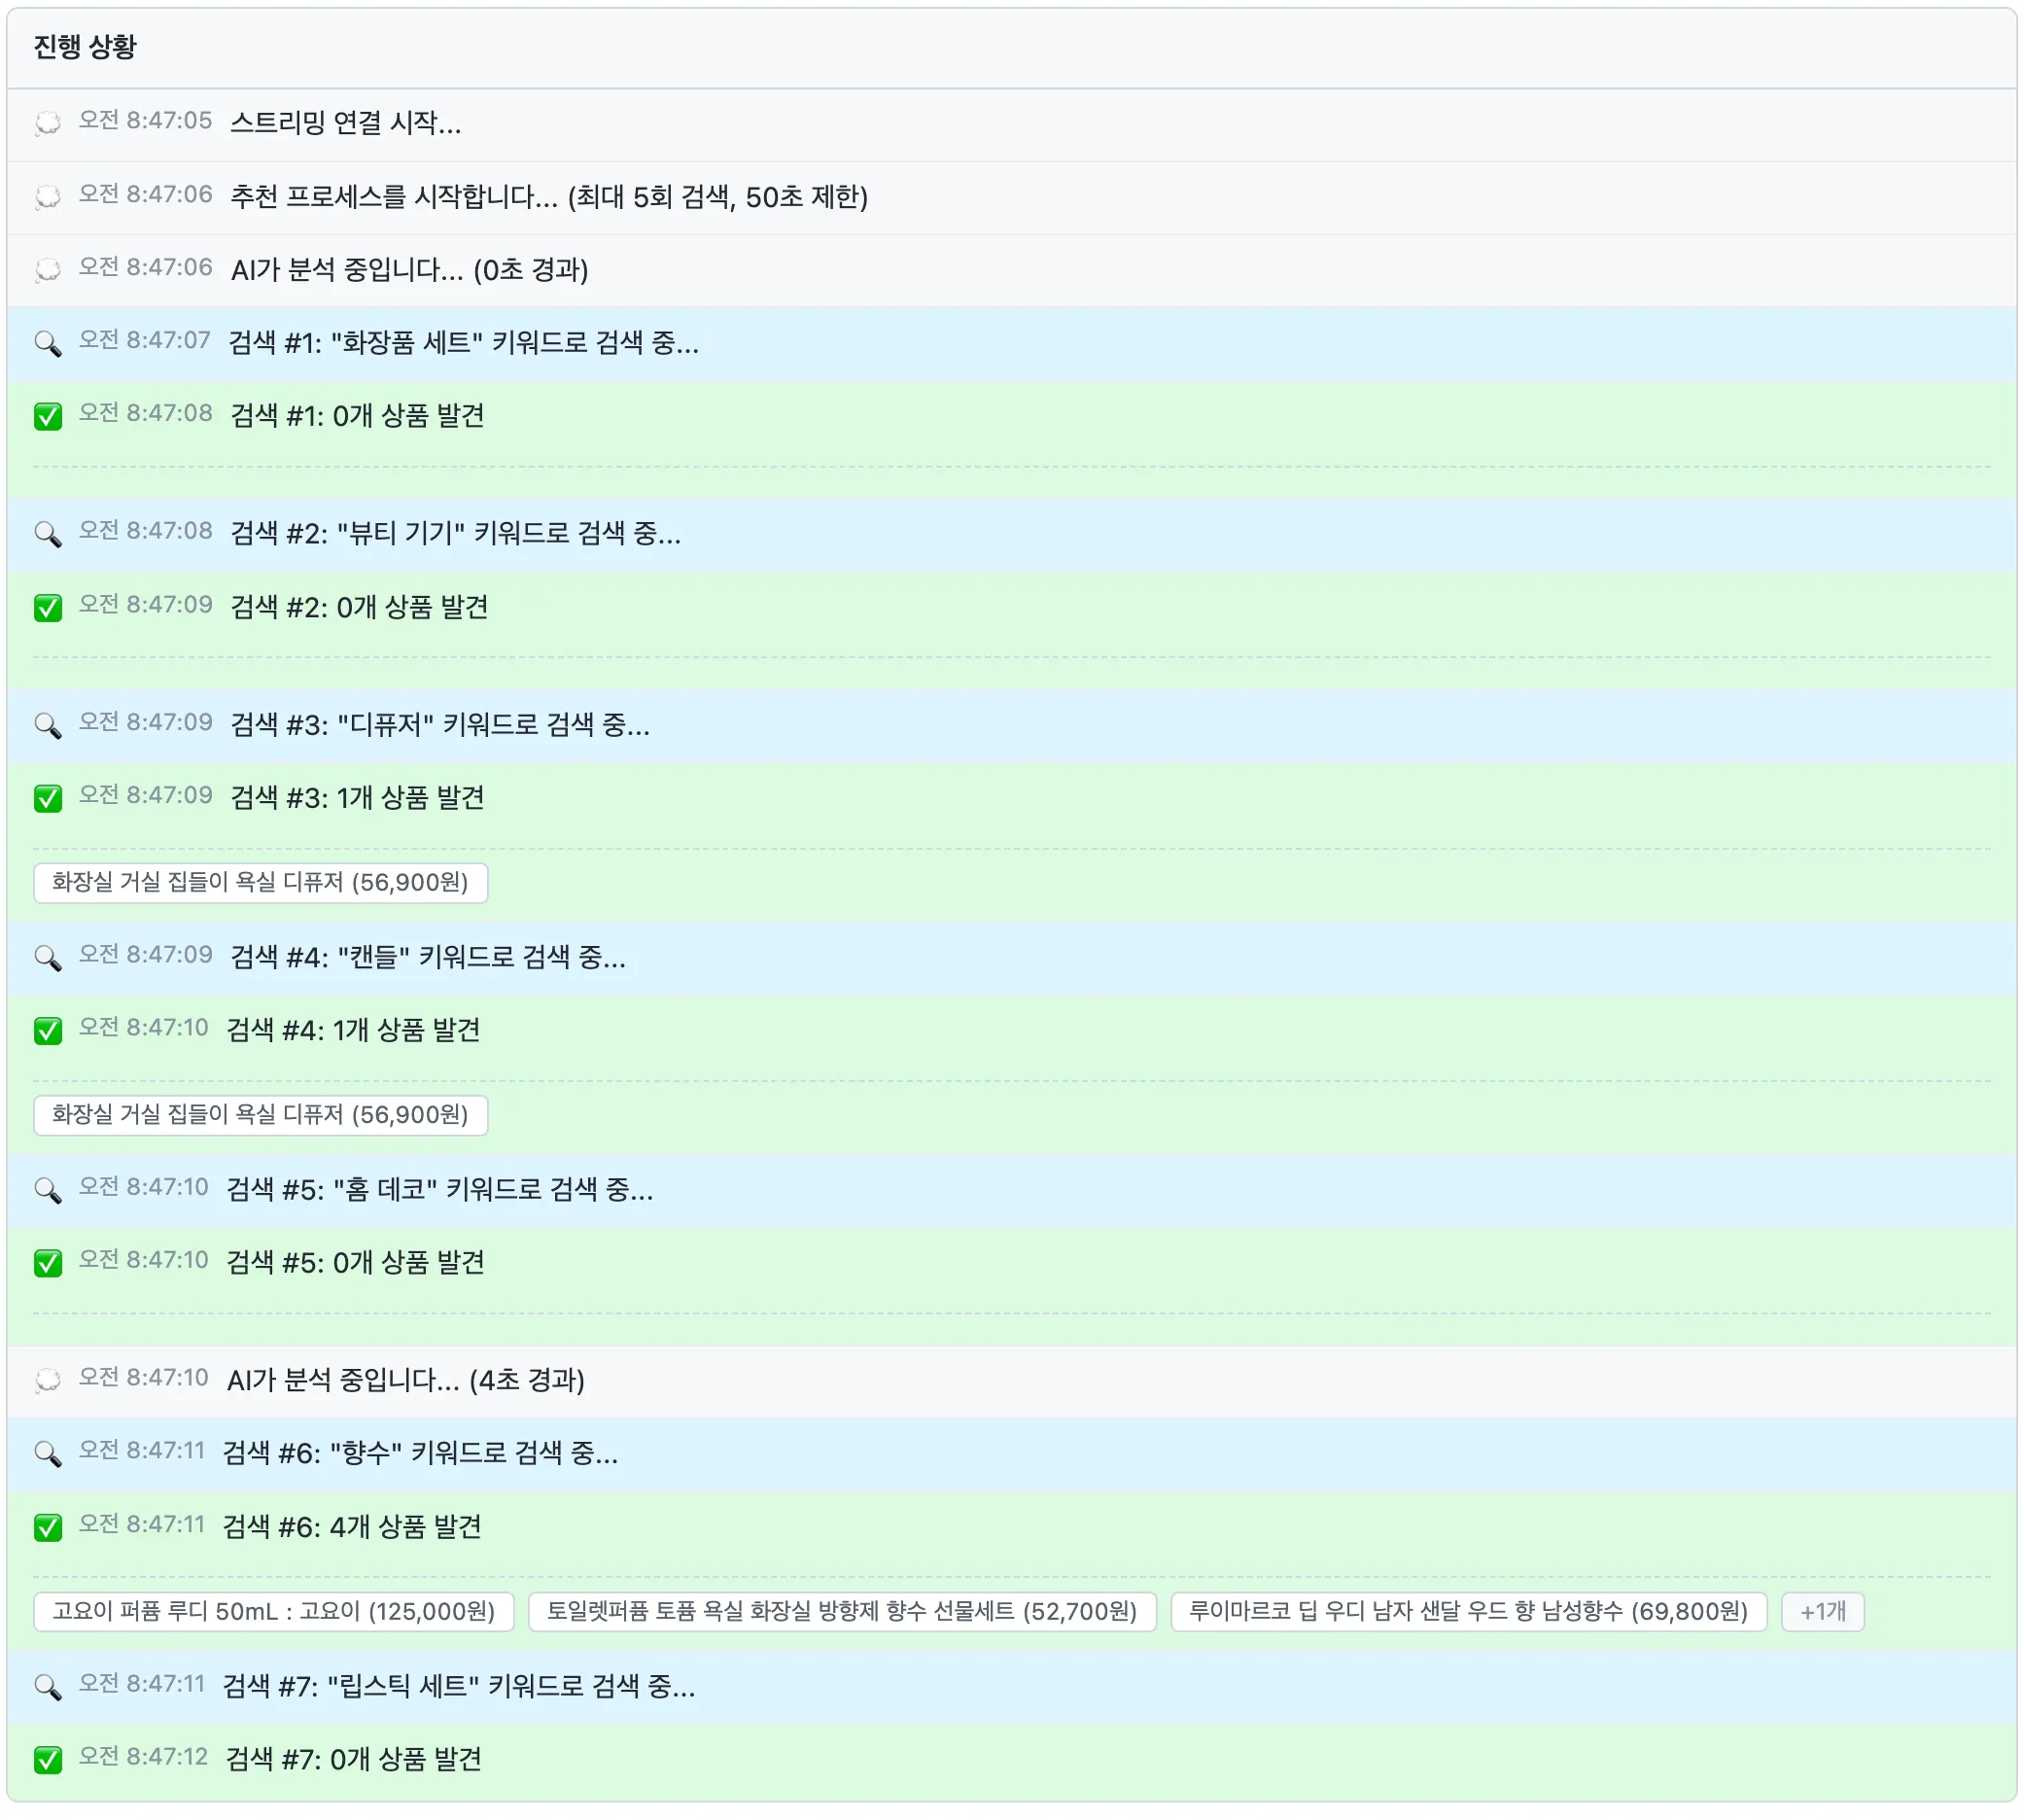Click magnifier icon for search #6 향수
The height and width of the screenshot is (1820, 2024).
coord(47,1453)
